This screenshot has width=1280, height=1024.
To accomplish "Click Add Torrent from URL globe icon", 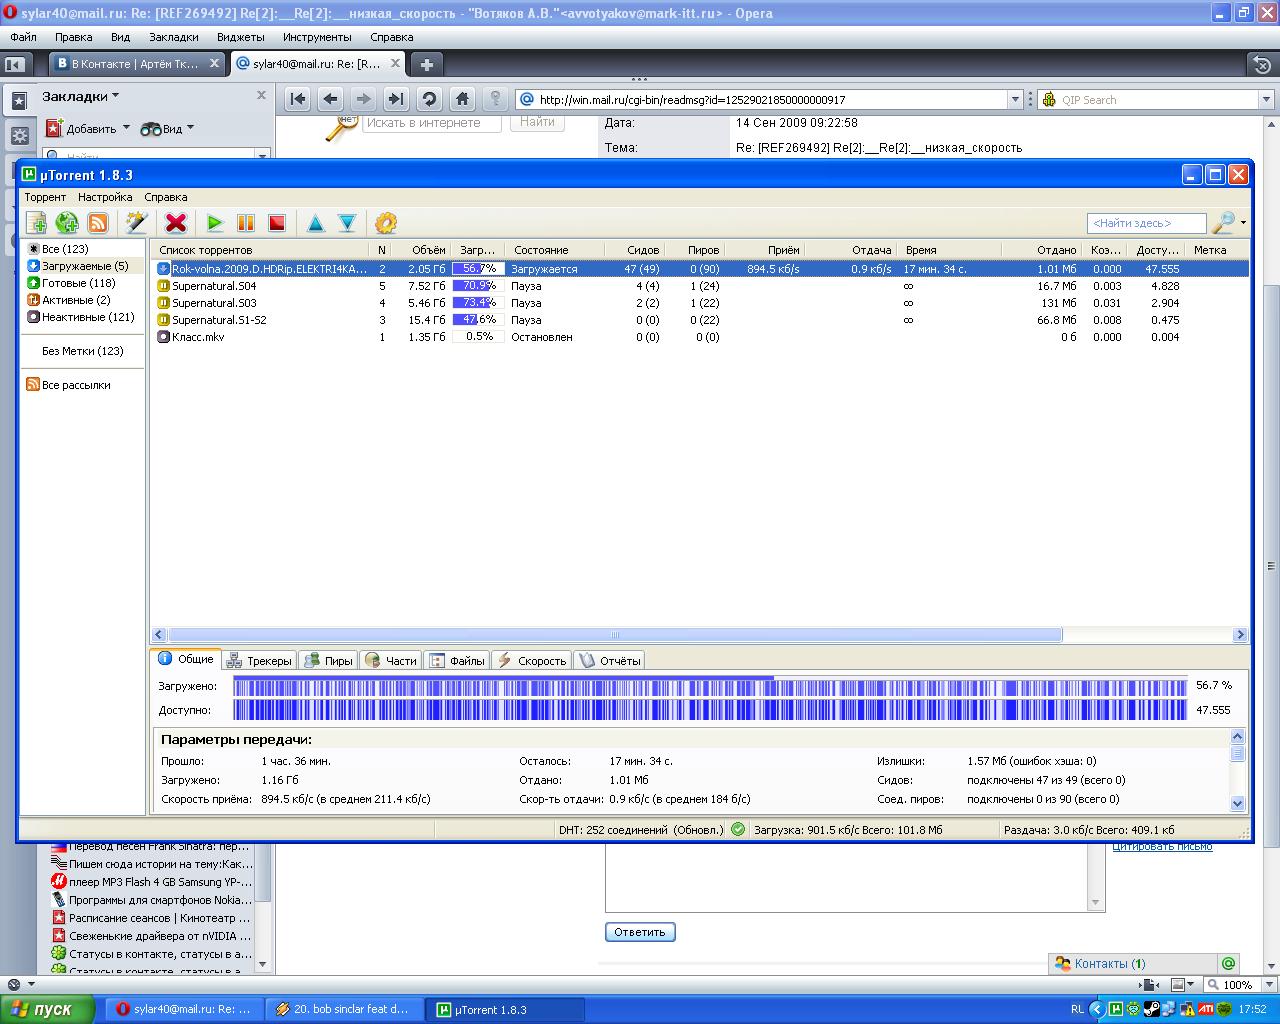I will click(67, 223).
